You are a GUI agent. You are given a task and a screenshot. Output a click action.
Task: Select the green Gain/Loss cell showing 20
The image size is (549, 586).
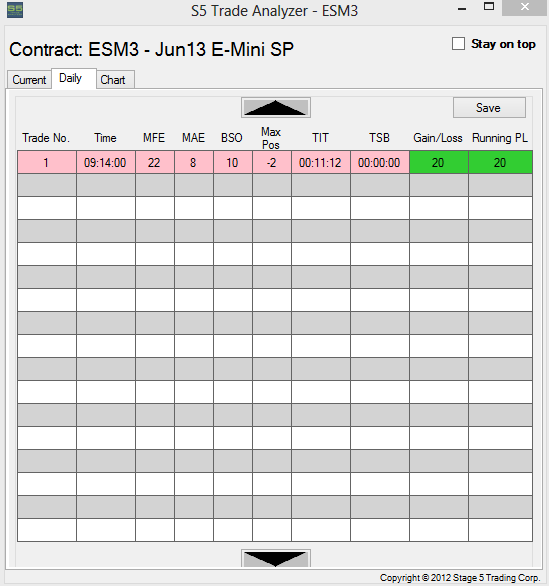pos(439,162)
